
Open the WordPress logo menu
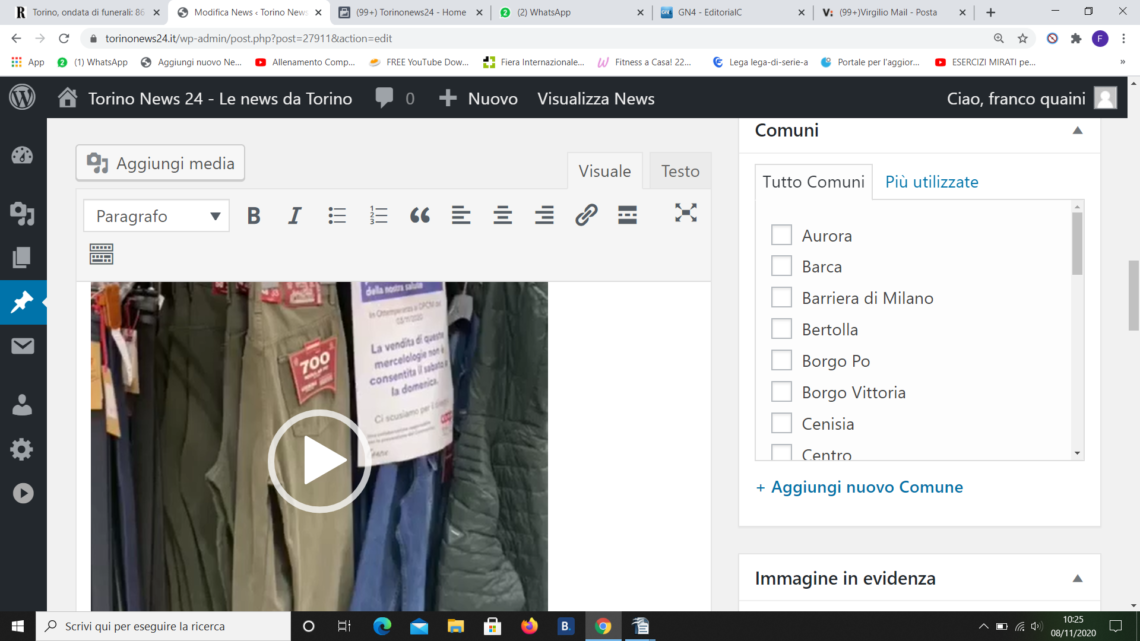[22, 98]
